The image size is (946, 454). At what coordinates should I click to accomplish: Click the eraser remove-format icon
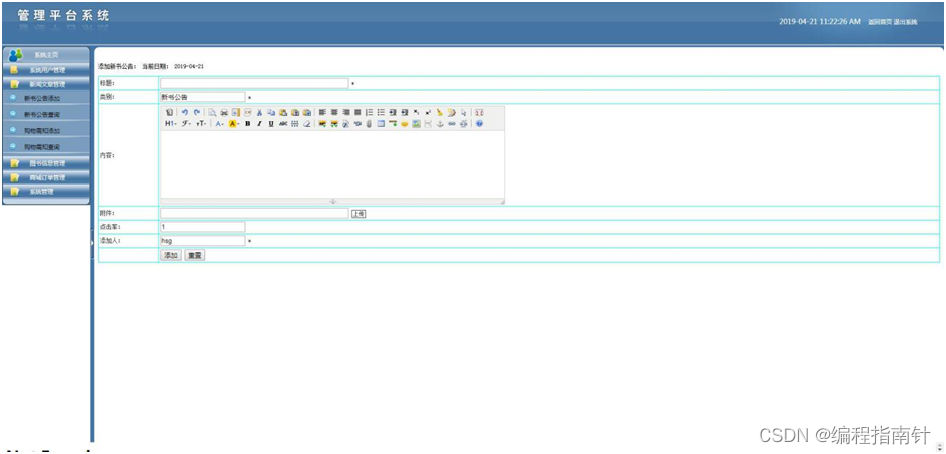tap(306, 124)
